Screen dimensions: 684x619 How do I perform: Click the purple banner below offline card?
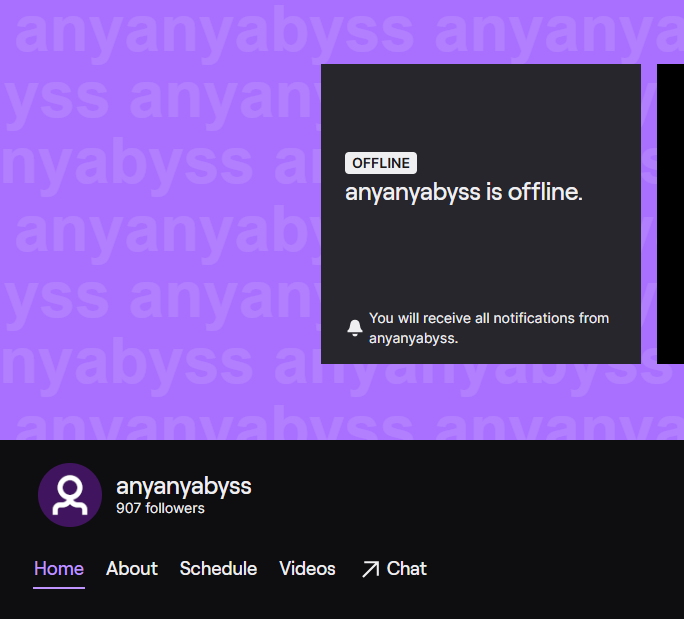(x=480, y=401)
